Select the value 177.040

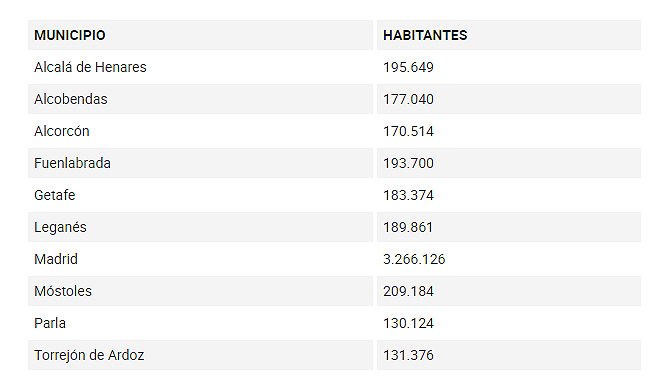click(x=408, y=99)
